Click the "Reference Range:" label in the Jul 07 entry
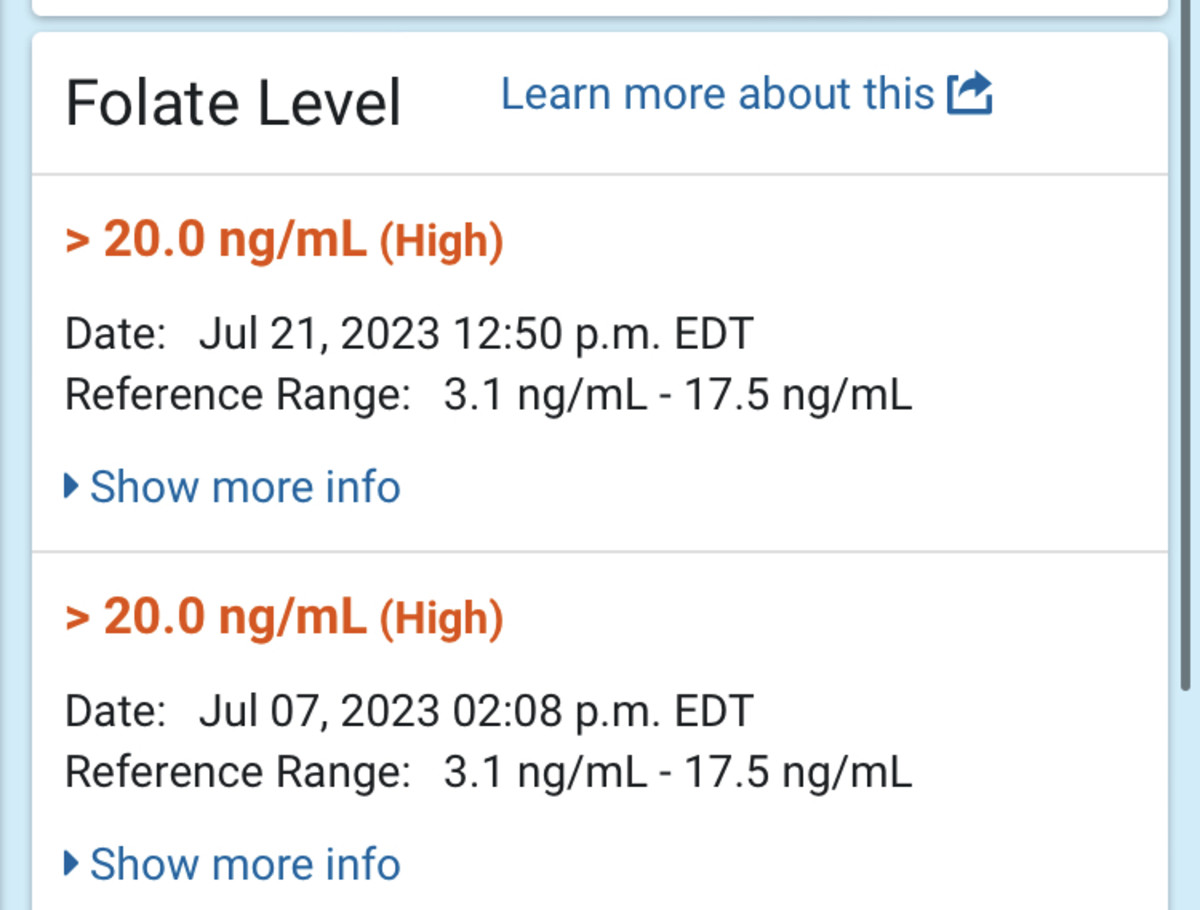Image resolution: width=1200 pixels, height=910 pixels. pyautogui.click(x=238, y=773)
